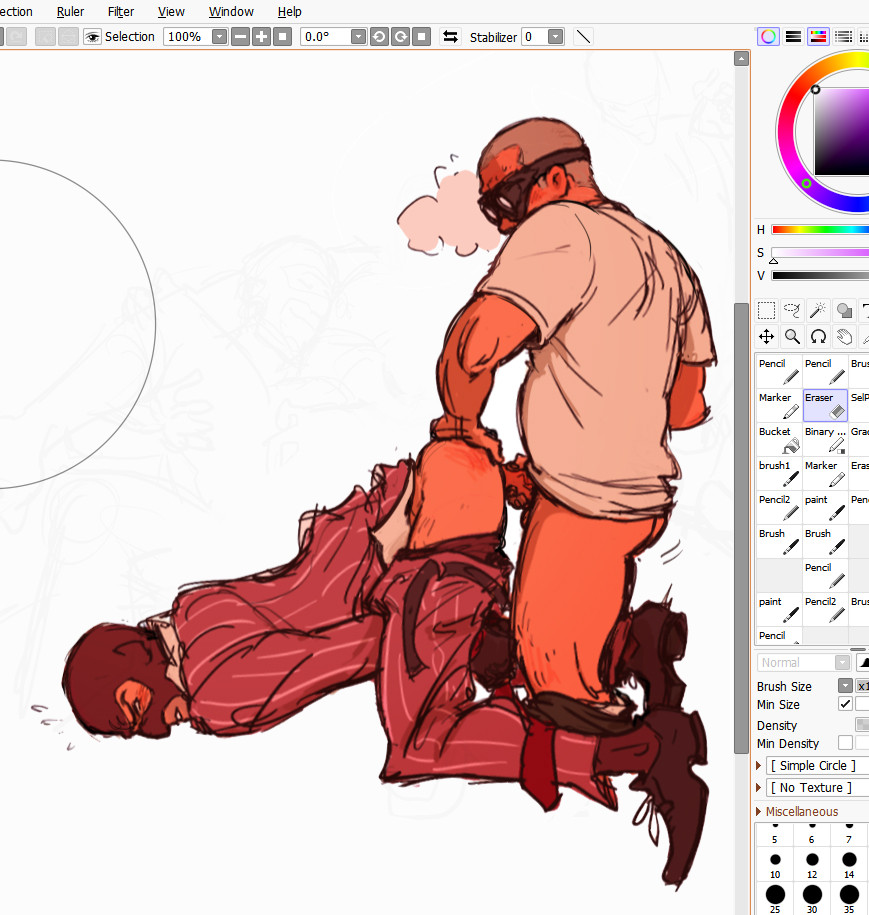Open the zoom percentage dropdown
The image size is (869, 915).
219,37
